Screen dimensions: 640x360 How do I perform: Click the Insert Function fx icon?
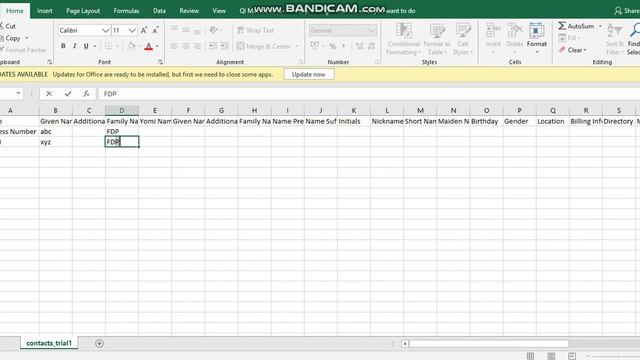click(86, 94)
